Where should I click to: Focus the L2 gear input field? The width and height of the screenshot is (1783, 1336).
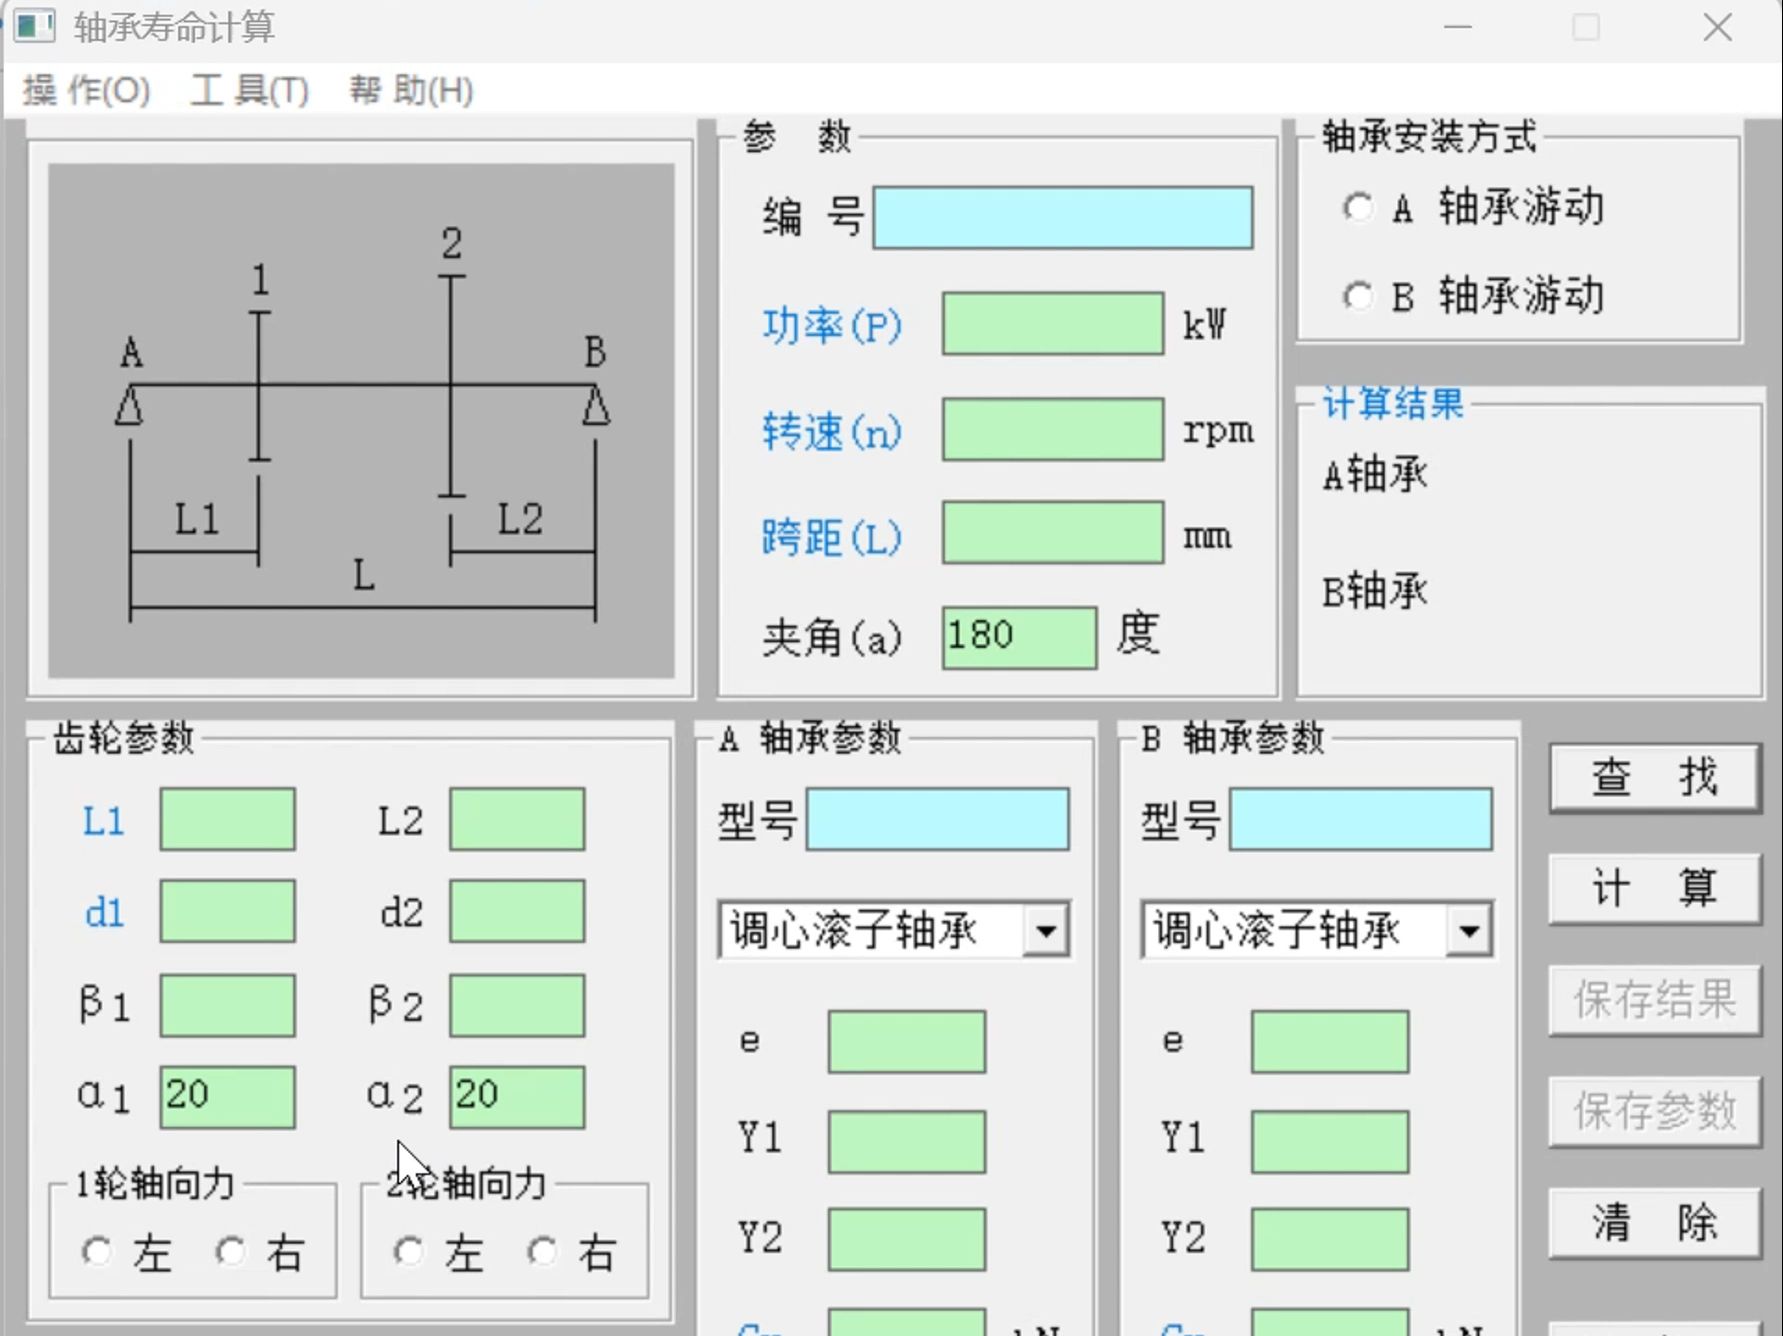pyautogui.click(x=517, y=819)
